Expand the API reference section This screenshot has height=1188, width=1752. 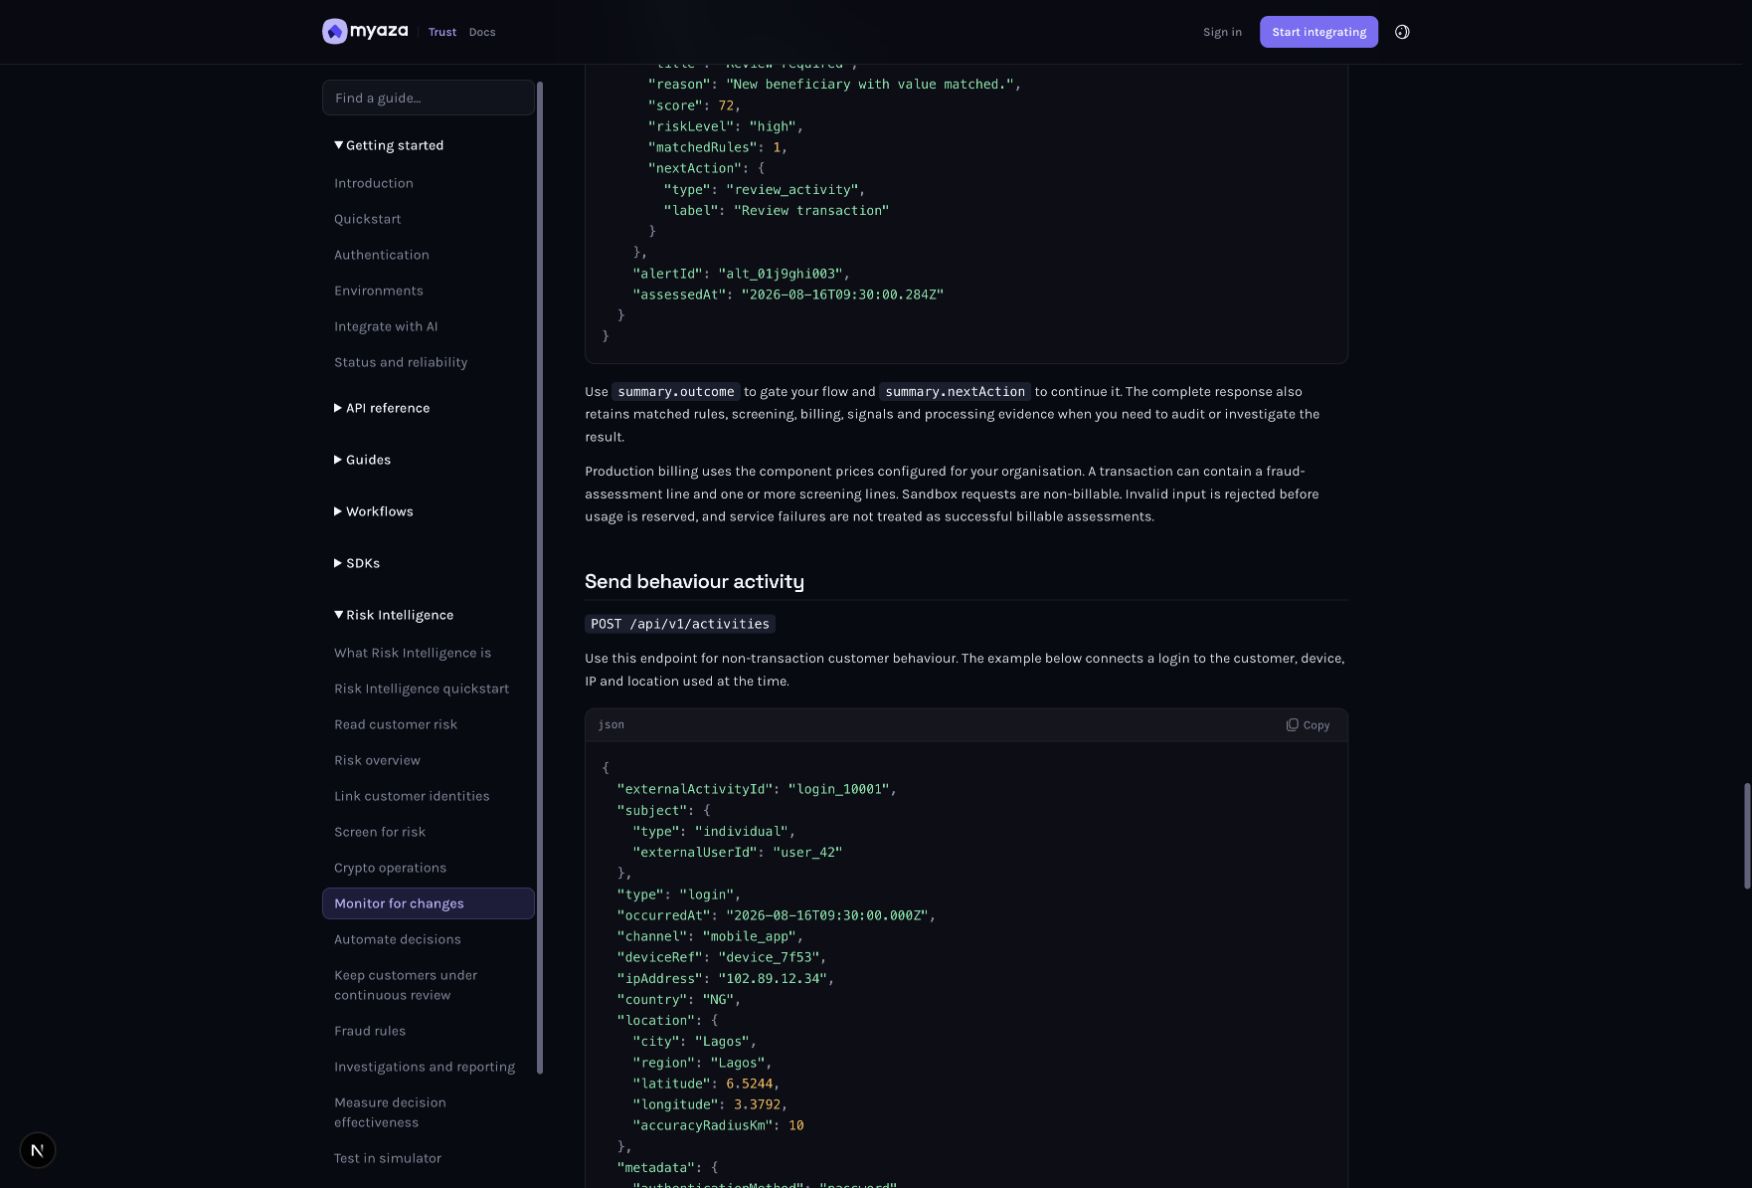382,408
